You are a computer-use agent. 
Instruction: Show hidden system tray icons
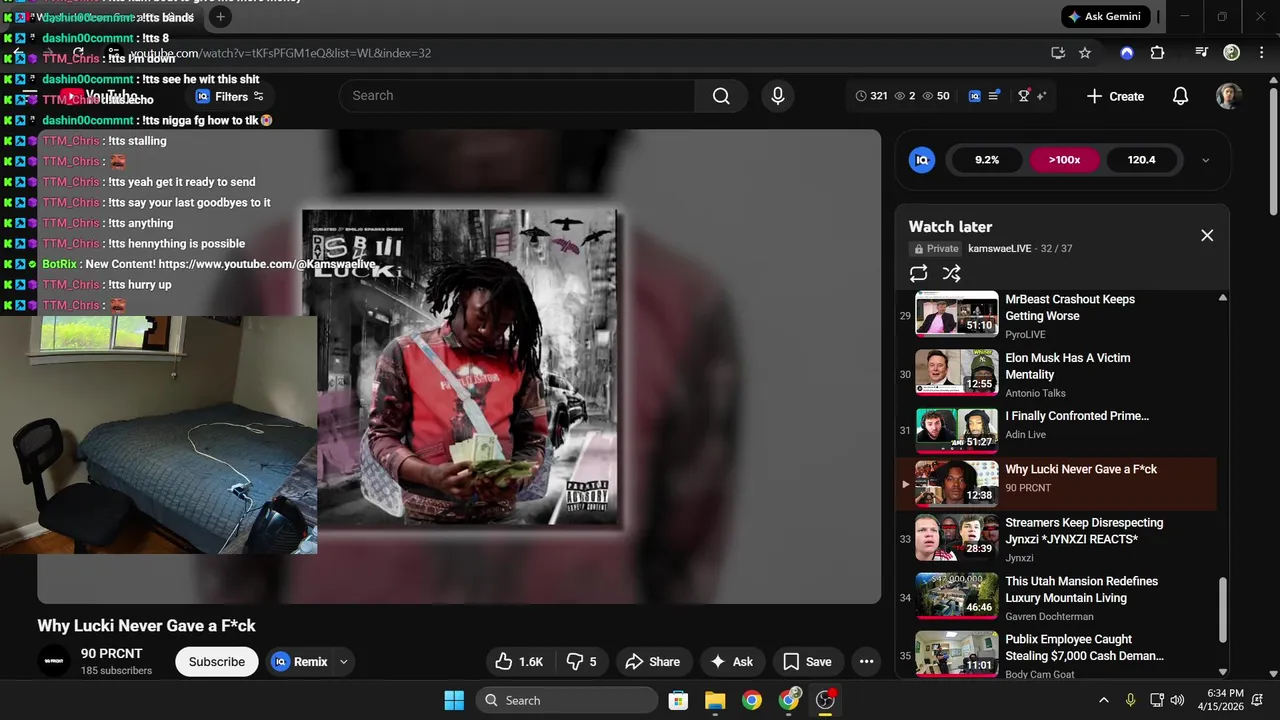(1103, 700)
